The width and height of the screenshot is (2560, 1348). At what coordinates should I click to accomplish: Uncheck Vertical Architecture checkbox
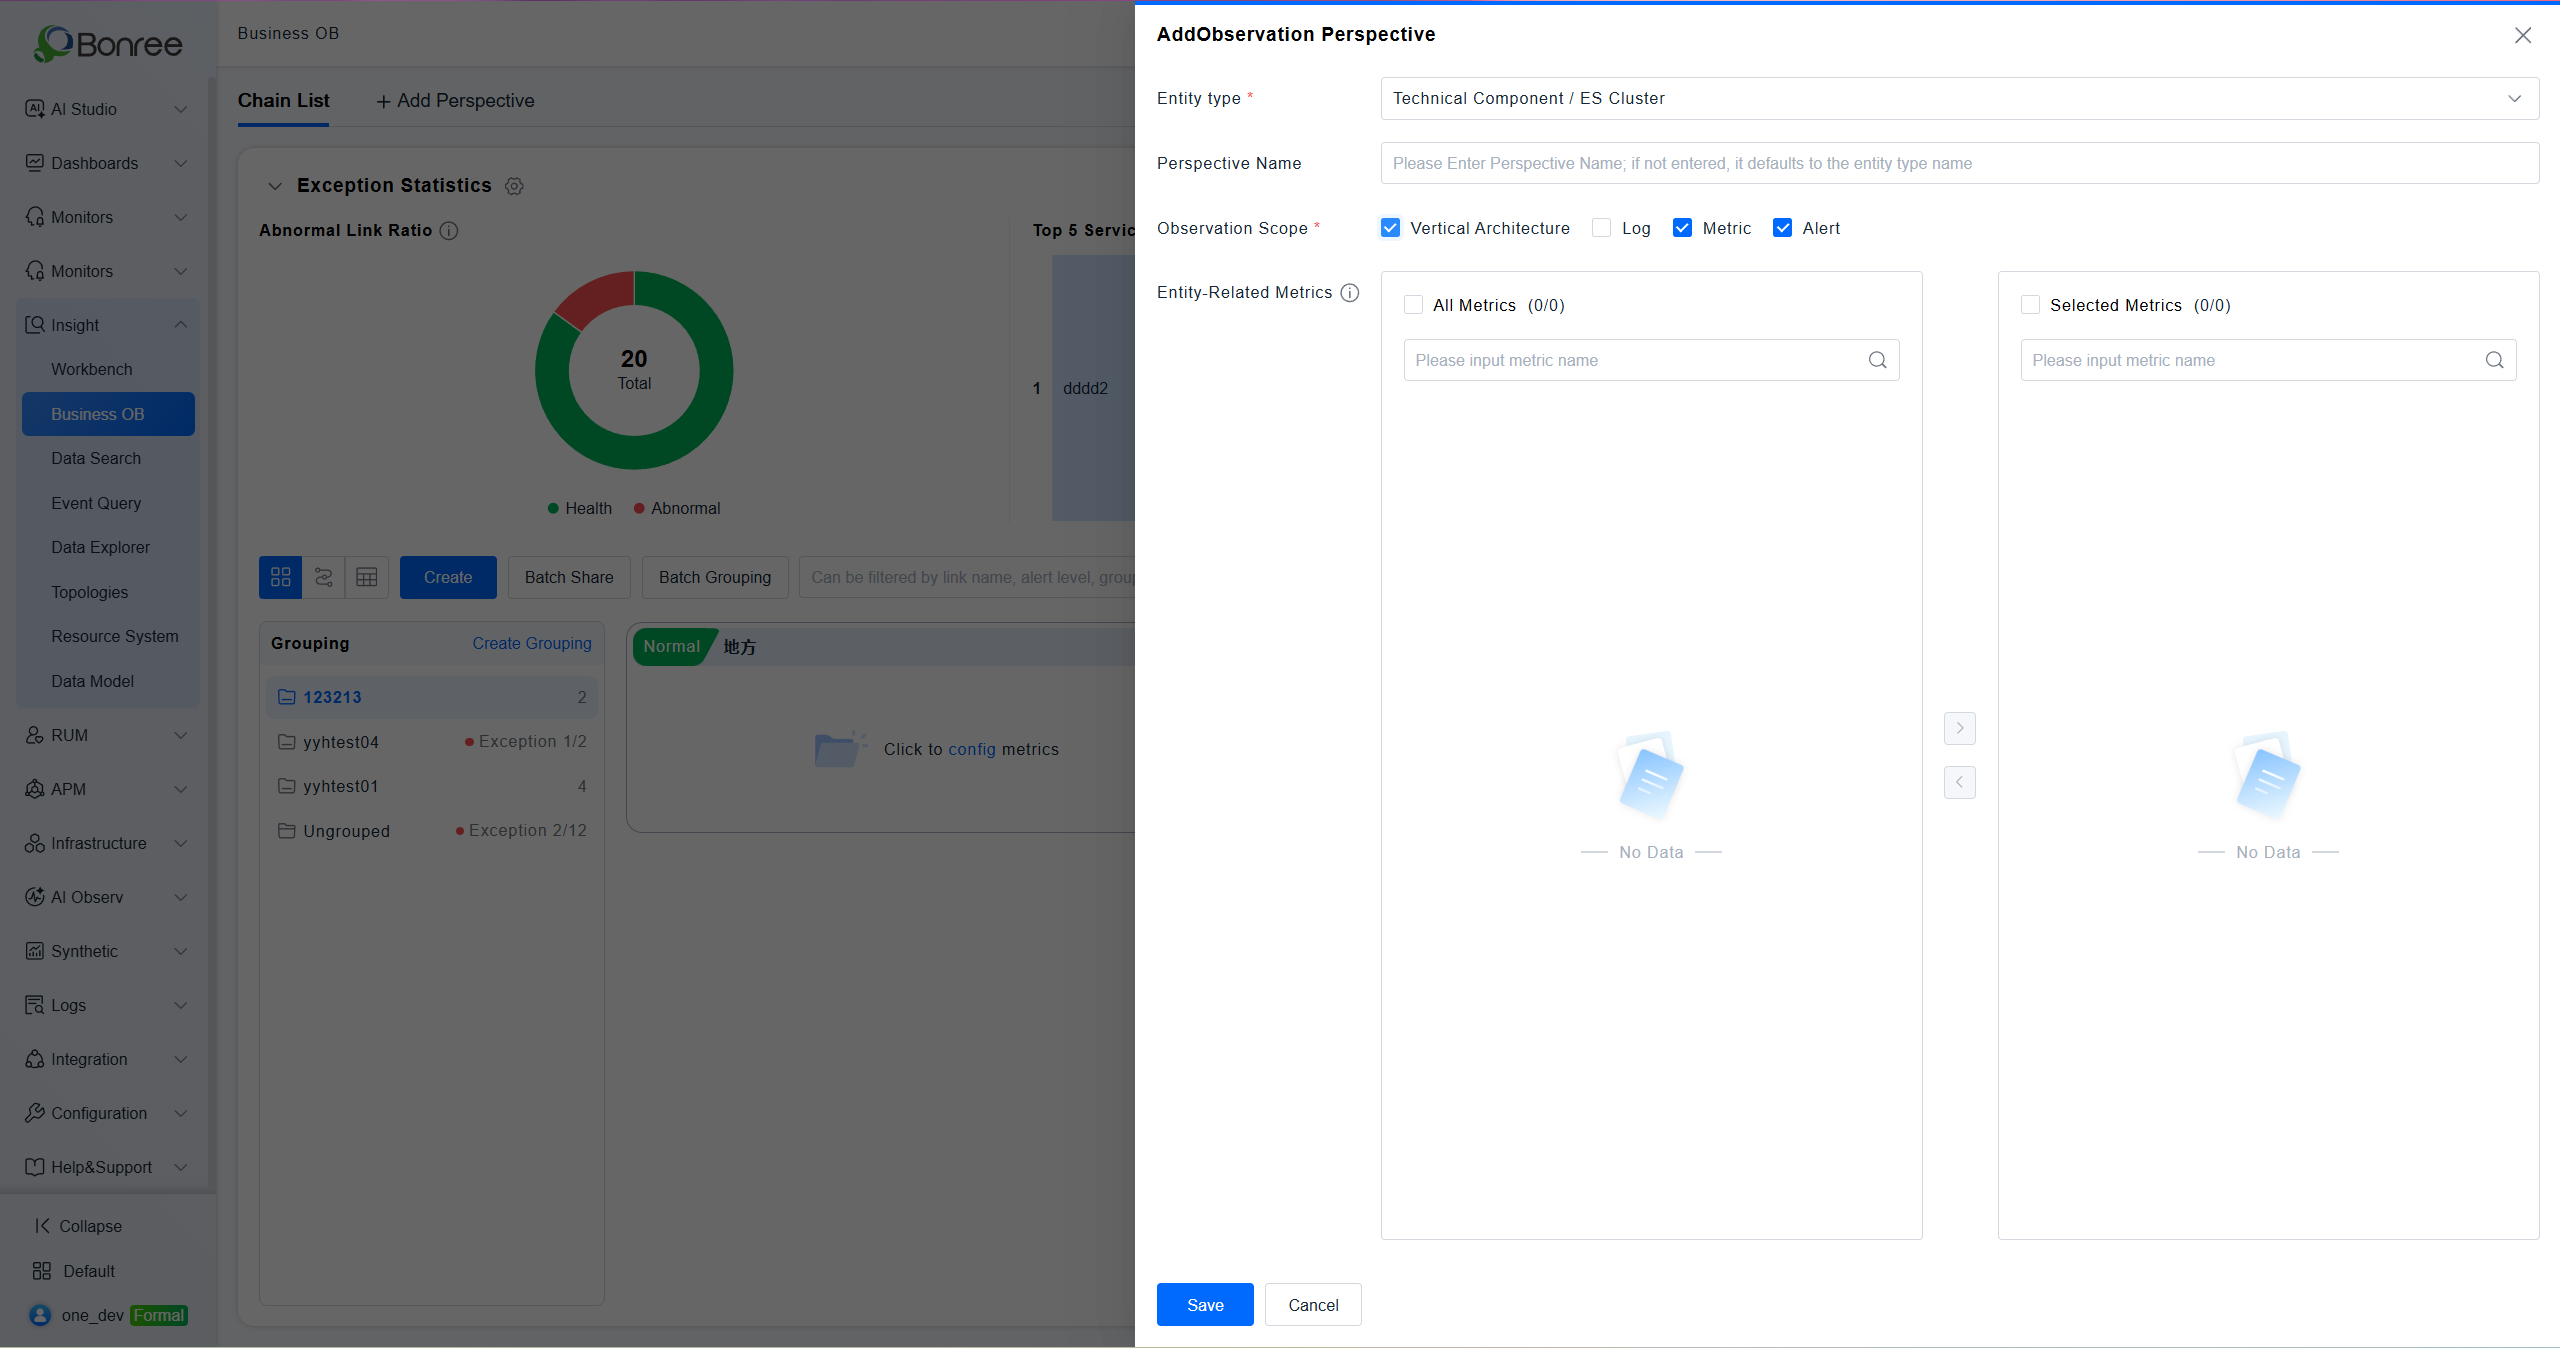(x=1390, y=228)
